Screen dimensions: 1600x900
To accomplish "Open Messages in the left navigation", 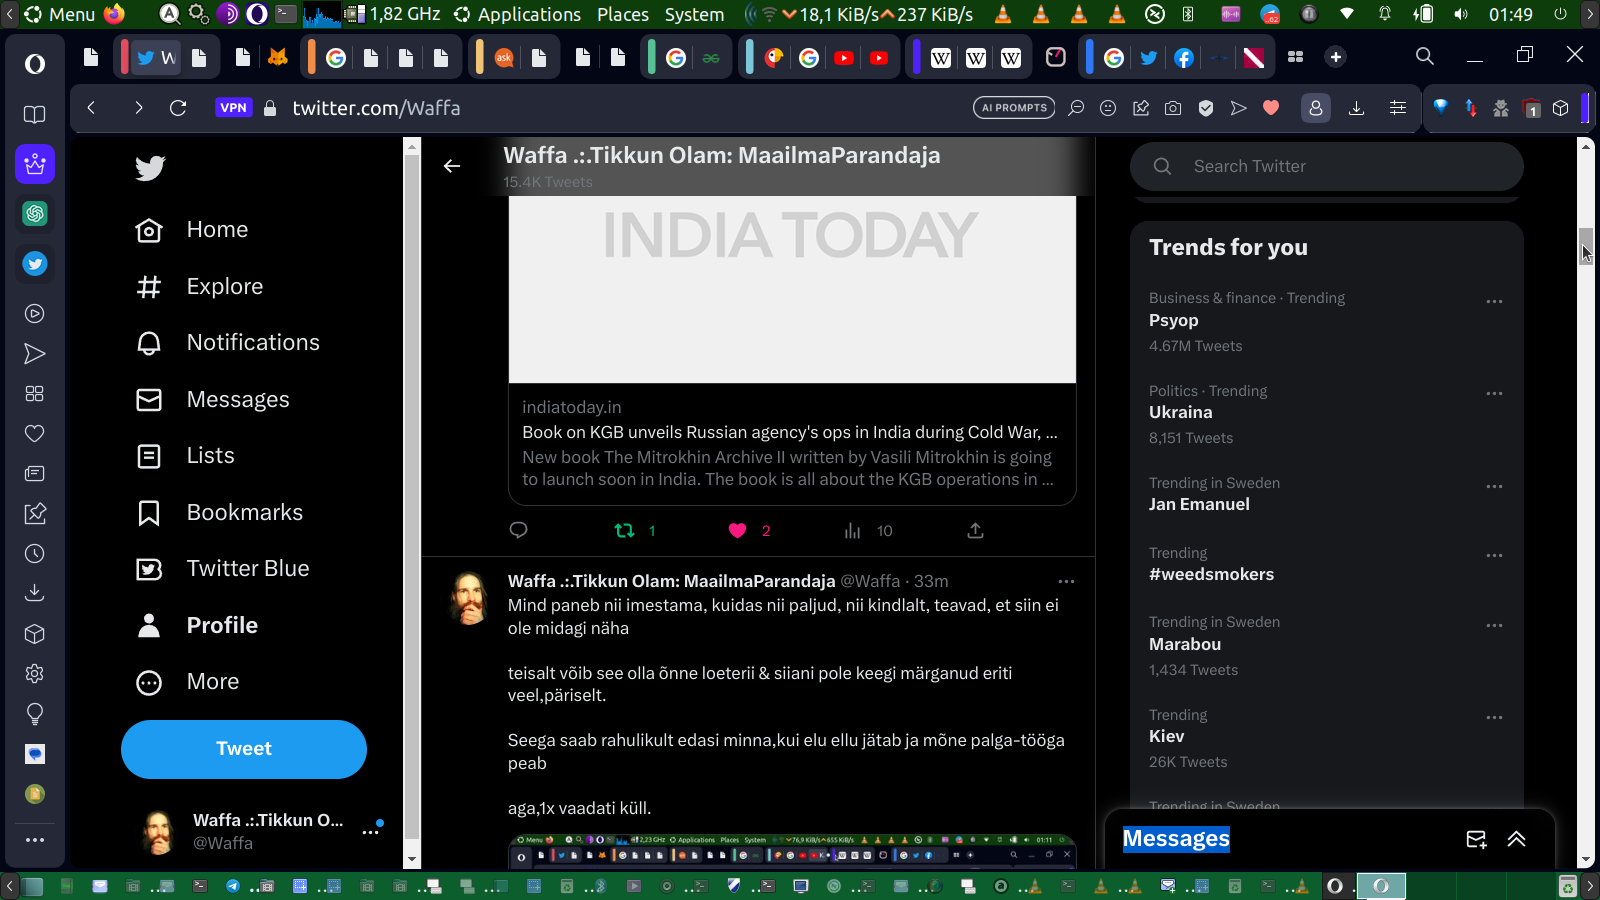I will [x=212, y=400].
